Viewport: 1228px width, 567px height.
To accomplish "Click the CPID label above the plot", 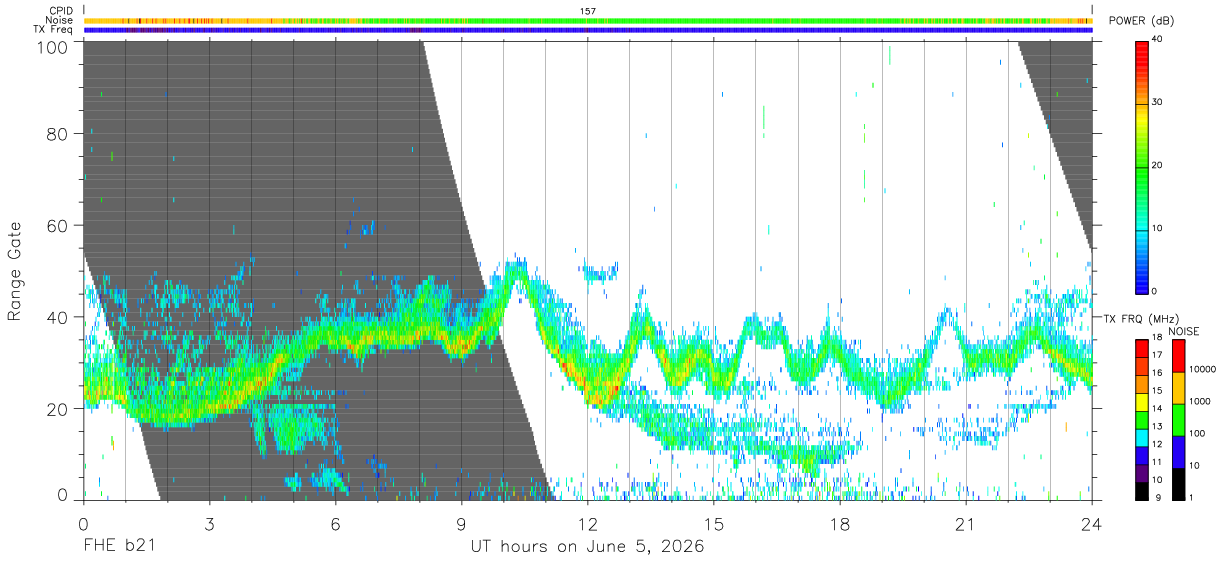I will (61, 10).
